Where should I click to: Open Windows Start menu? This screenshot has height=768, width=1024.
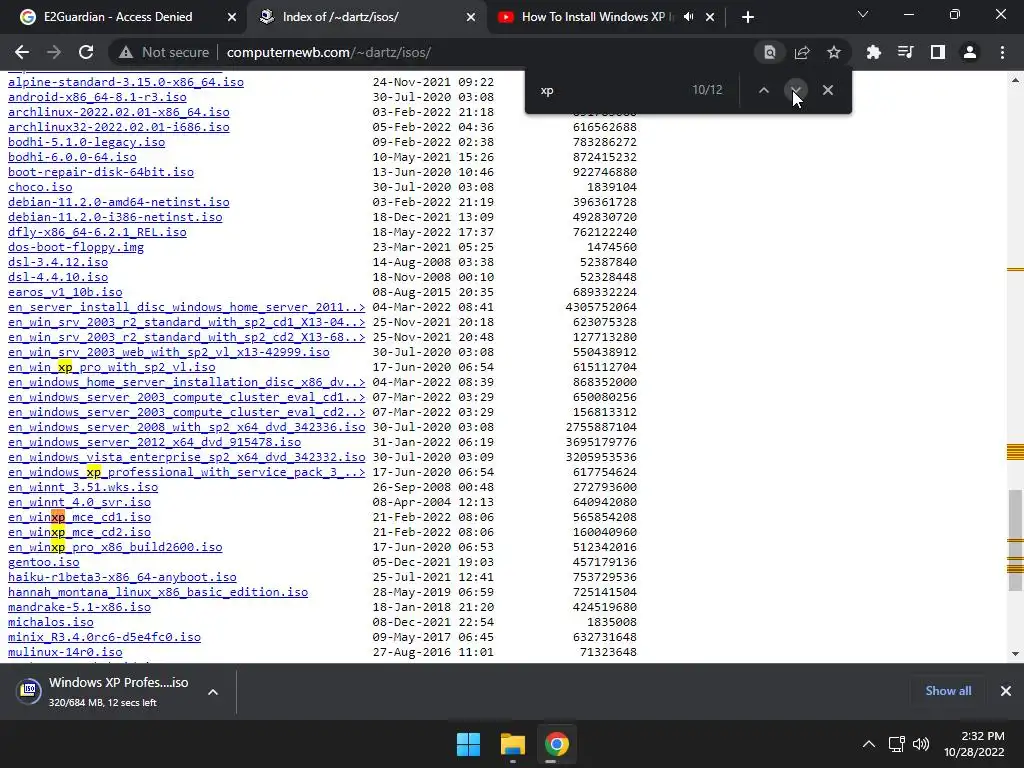(x=468, y=744)
